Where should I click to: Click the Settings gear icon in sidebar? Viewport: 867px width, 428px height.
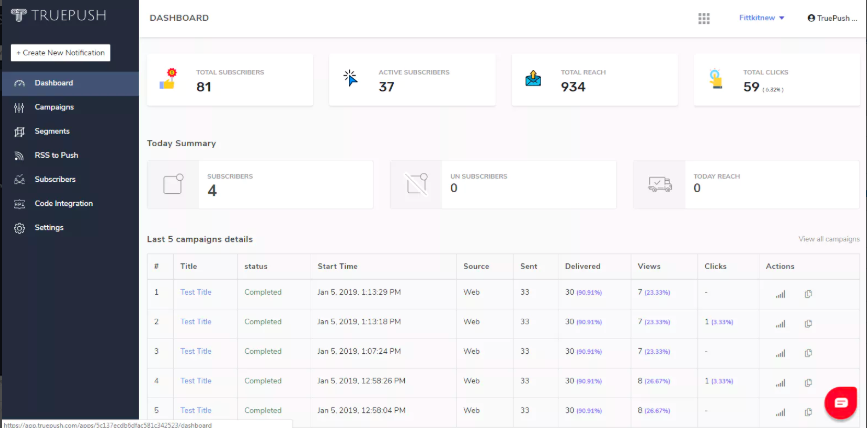19,228
